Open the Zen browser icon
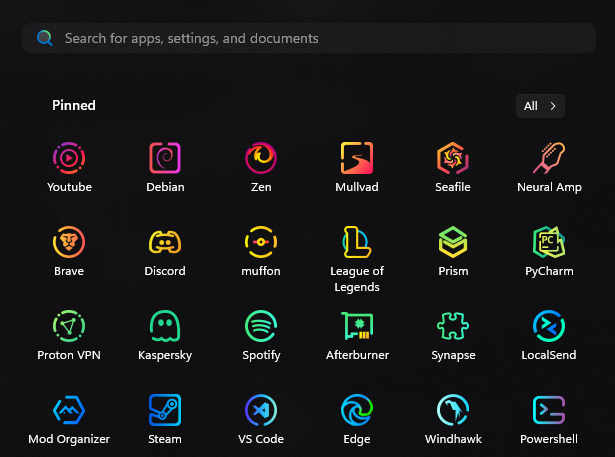This screenshot has width=615, height=457. (261, 158)
